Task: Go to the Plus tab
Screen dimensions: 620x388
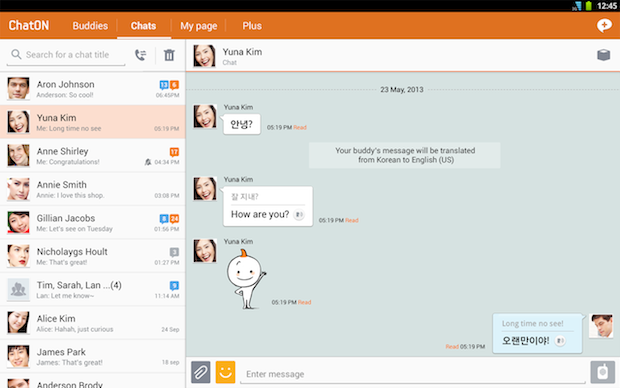Action: click(x=252, y=26)
